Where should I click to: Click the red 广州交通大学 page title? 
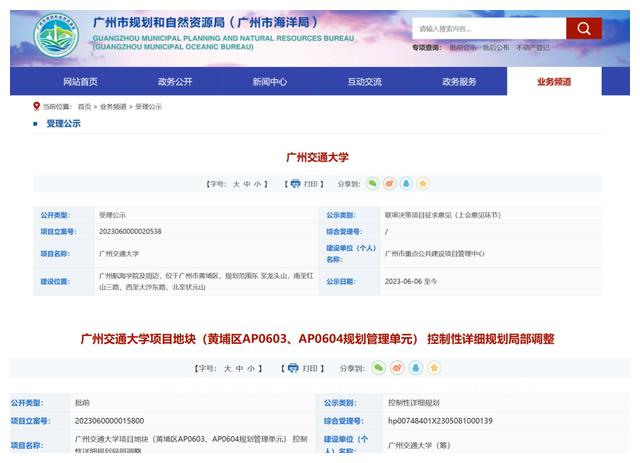coord(318,157)
